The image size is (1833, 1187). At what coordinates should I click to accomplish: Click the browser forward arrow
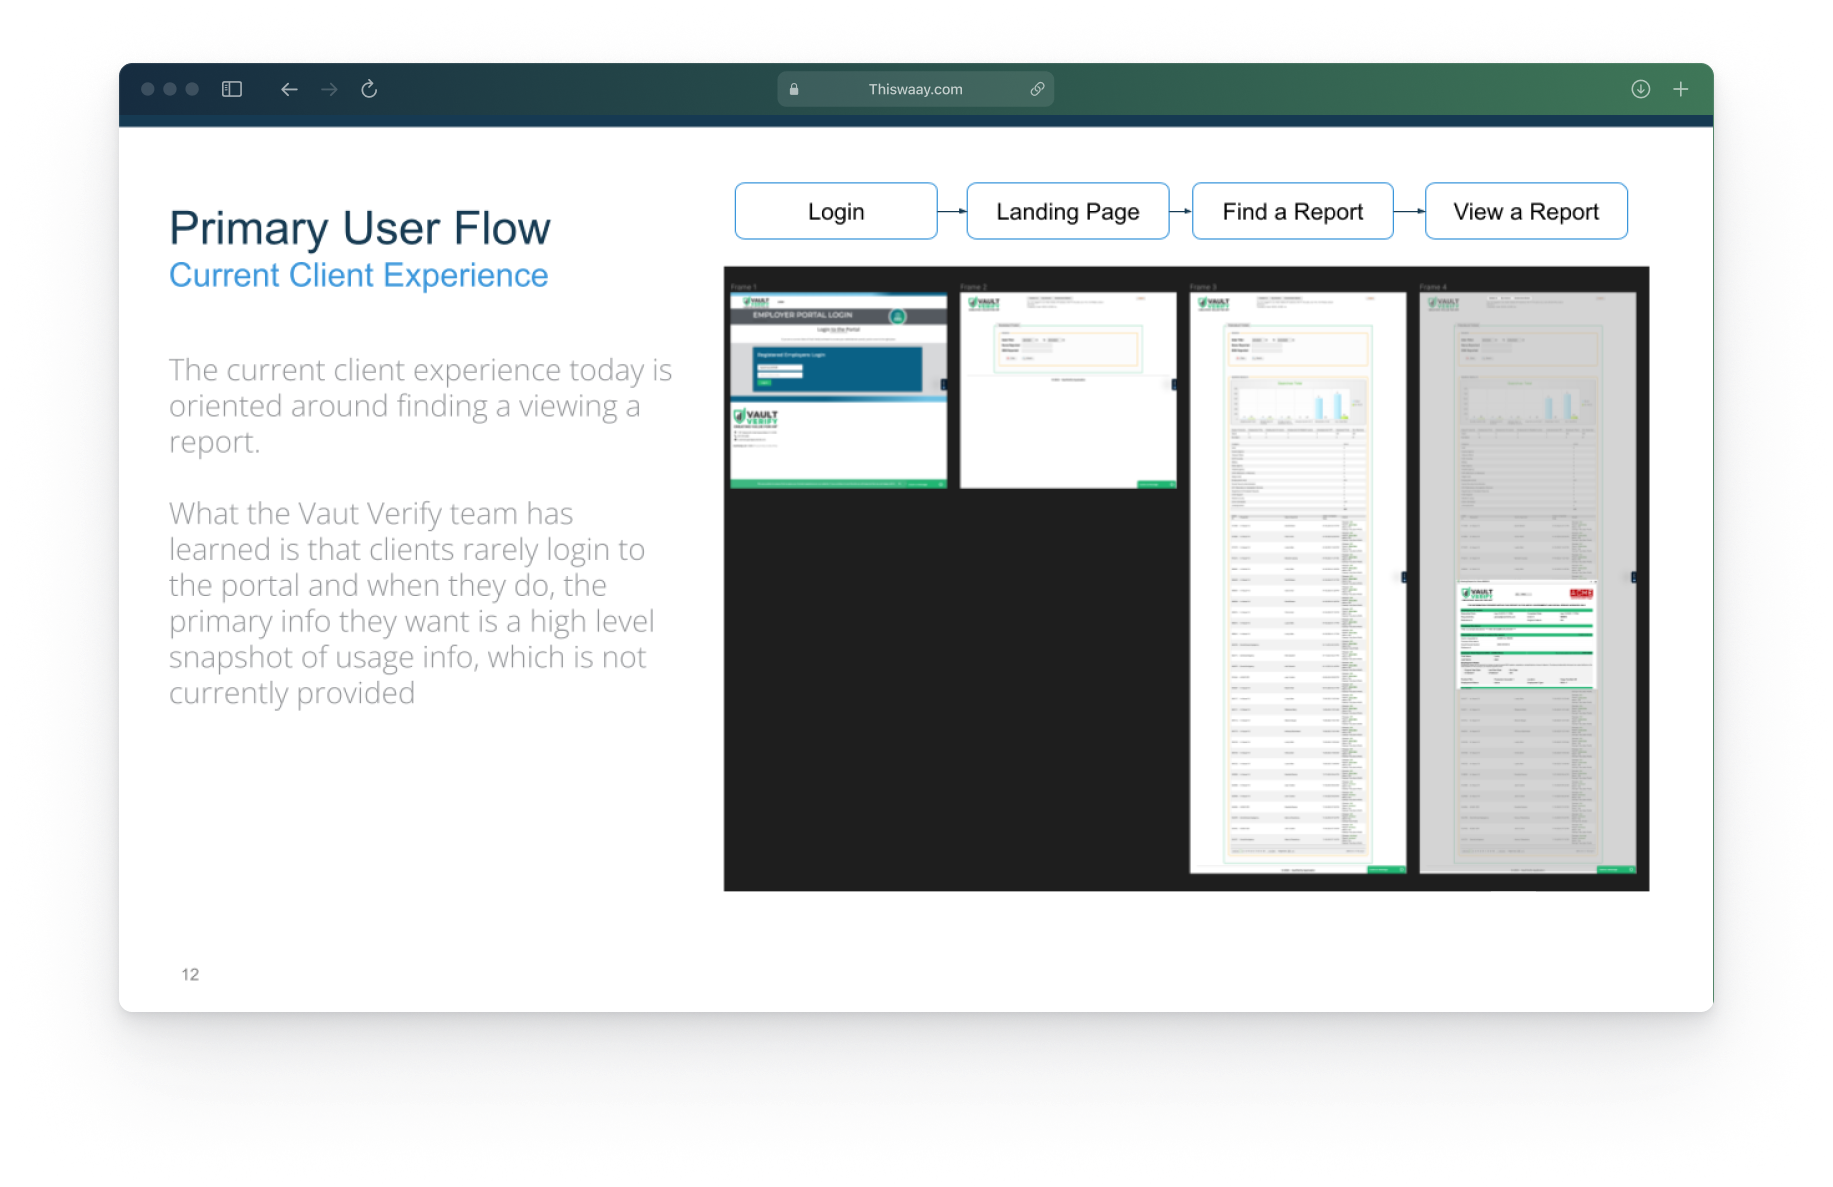tap(329, 89)
